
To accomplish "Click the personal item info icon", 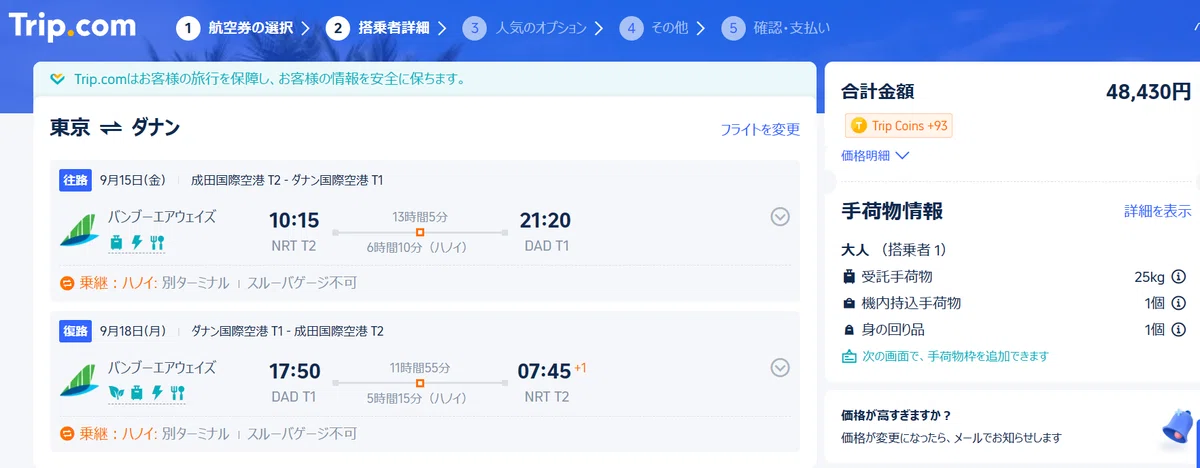I will coord(1178,329).
